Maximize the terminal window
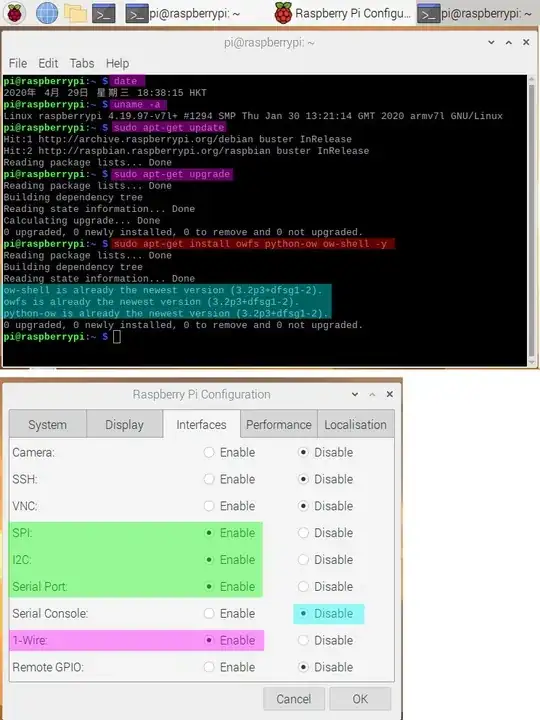 [508, 42]
